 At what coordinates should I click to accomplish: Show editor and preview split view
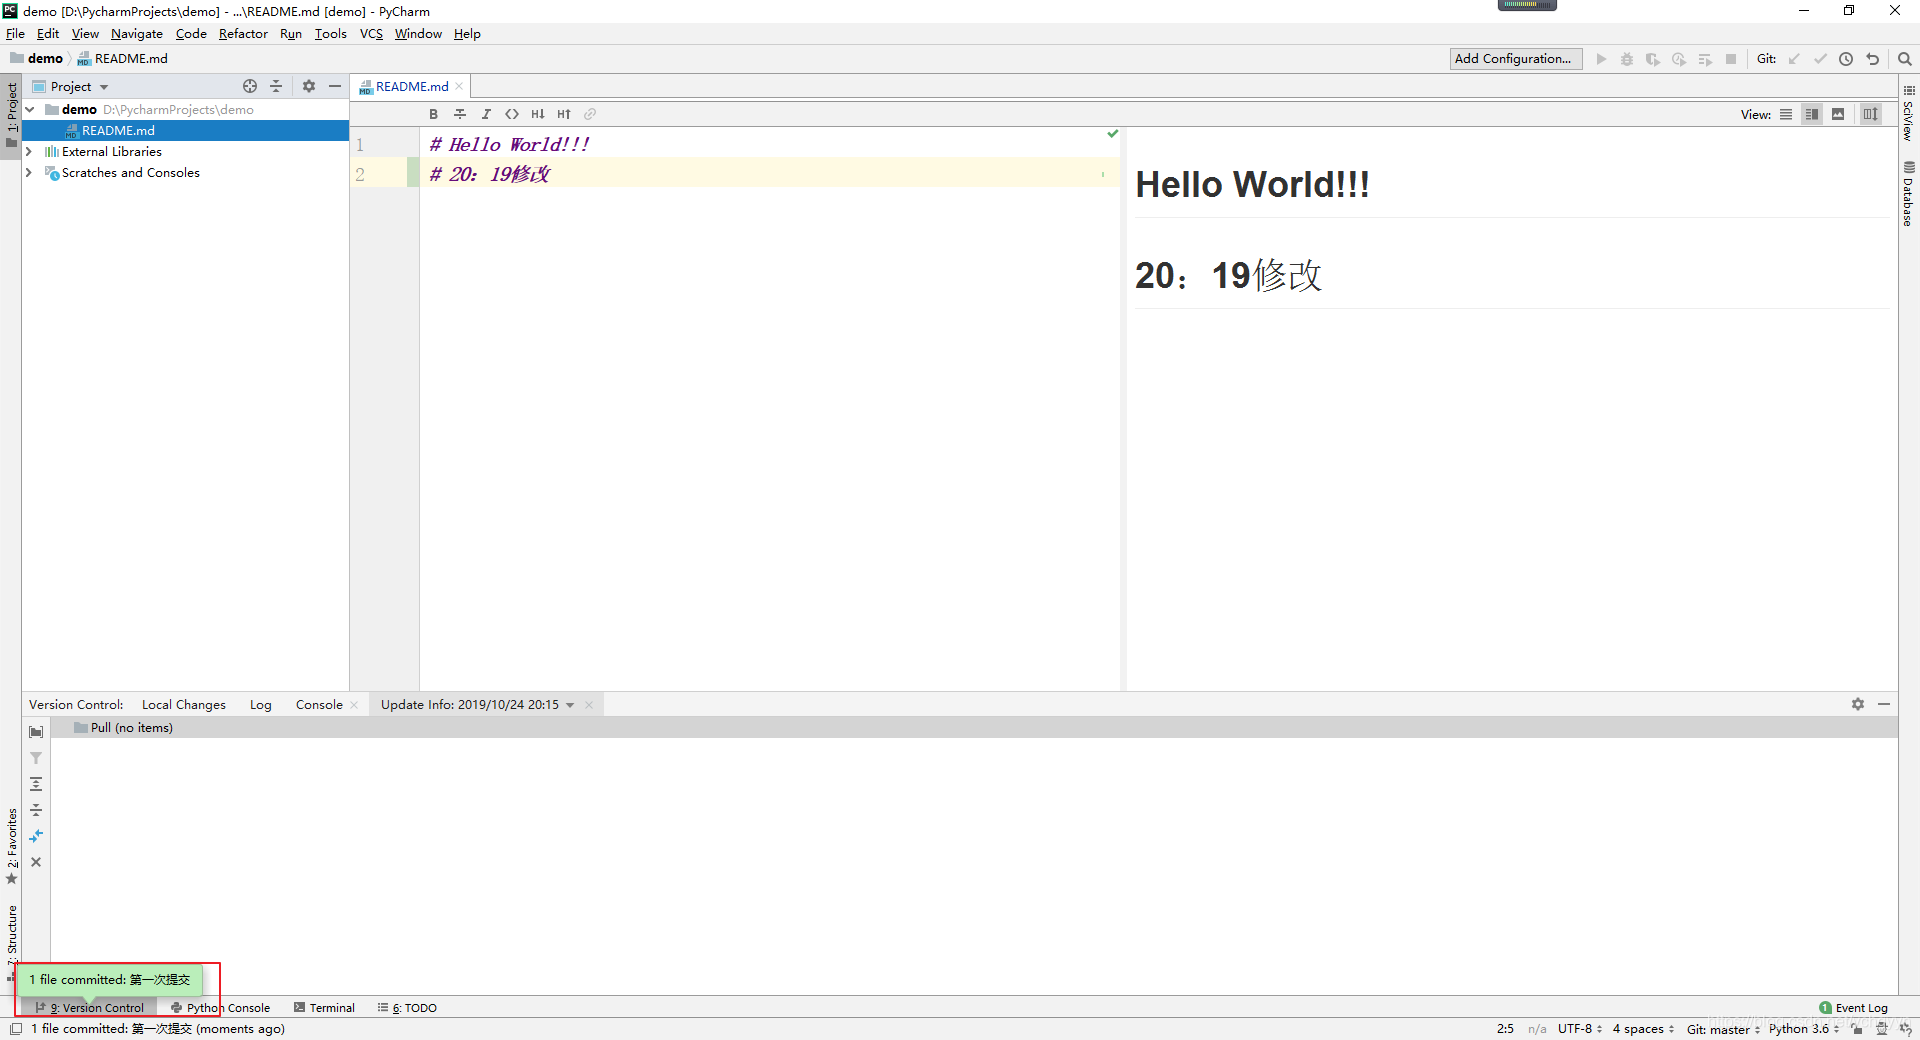[x=1812, y=114]
